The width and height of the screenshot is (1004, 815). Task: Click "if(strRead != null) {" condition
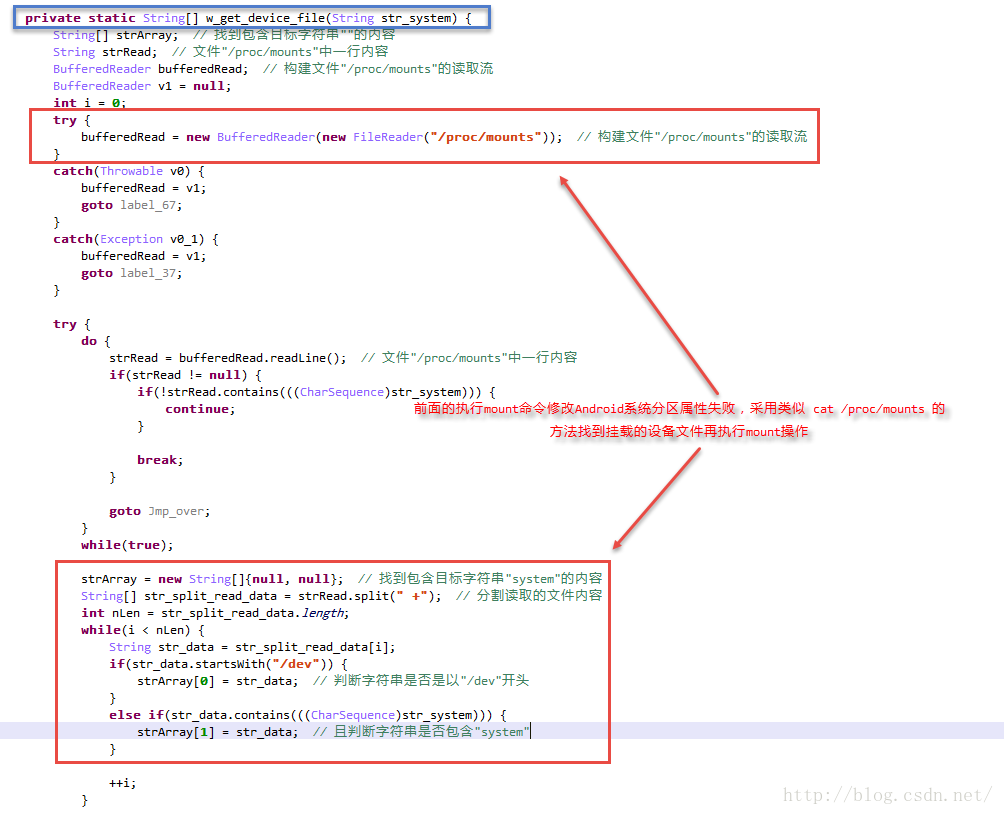tap(185, 375)
